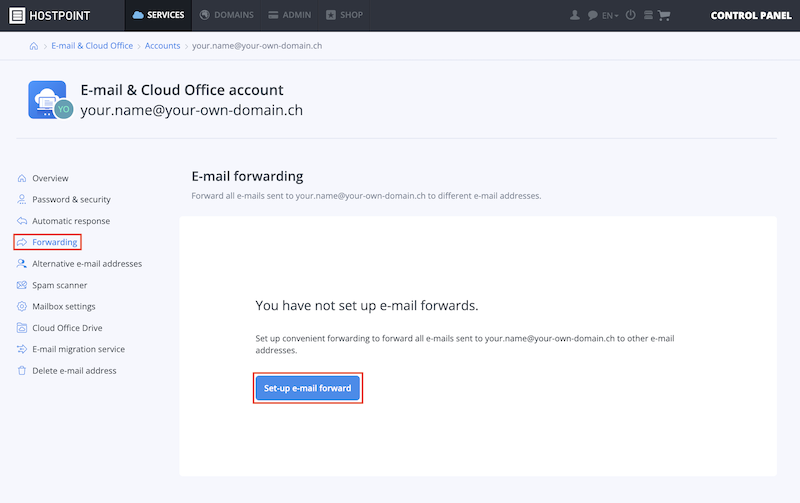Click the cloud icon on Services tab

[138, 15]
